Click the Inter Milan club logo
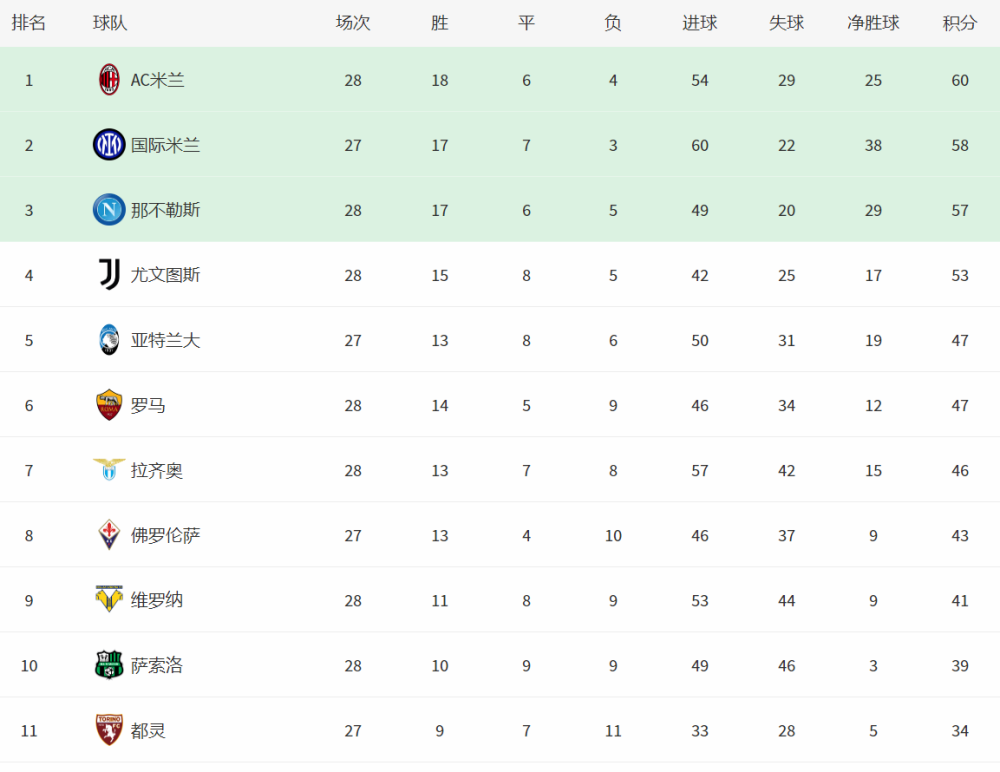This screenshot has width=1000, height=772. [x=109, y=145]
